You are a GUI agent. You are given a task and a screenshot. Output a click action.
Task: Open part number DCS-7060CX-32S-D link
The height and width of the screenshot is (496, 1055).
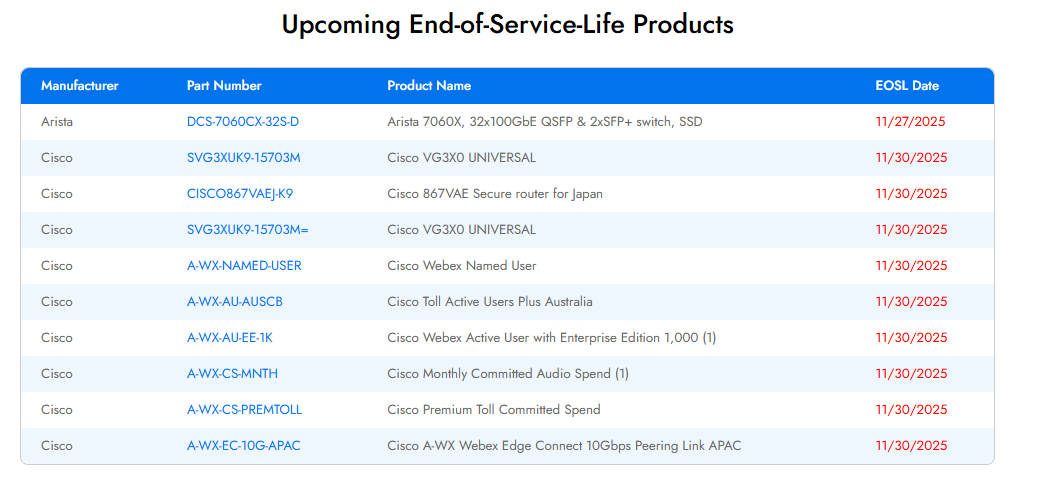point(243,122)
